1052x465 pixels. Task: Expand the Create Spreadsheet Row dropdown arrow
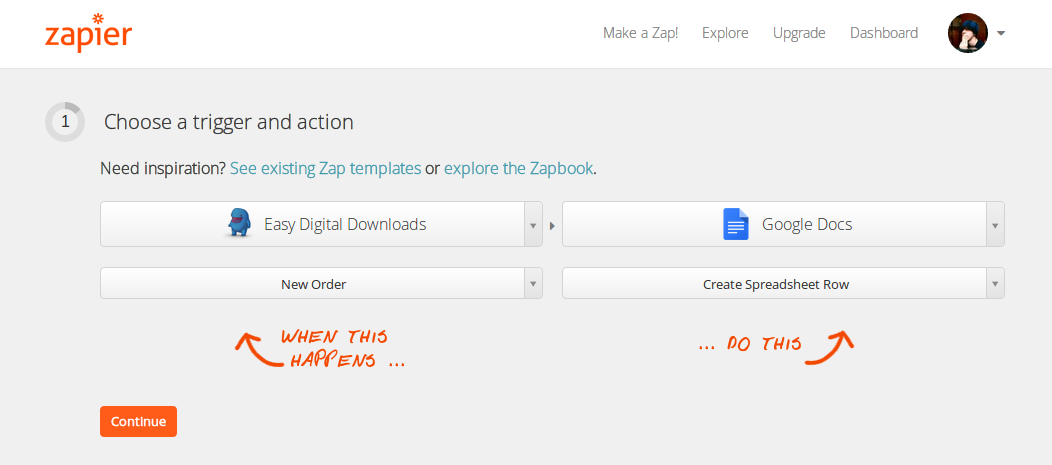tap(994, 284)
